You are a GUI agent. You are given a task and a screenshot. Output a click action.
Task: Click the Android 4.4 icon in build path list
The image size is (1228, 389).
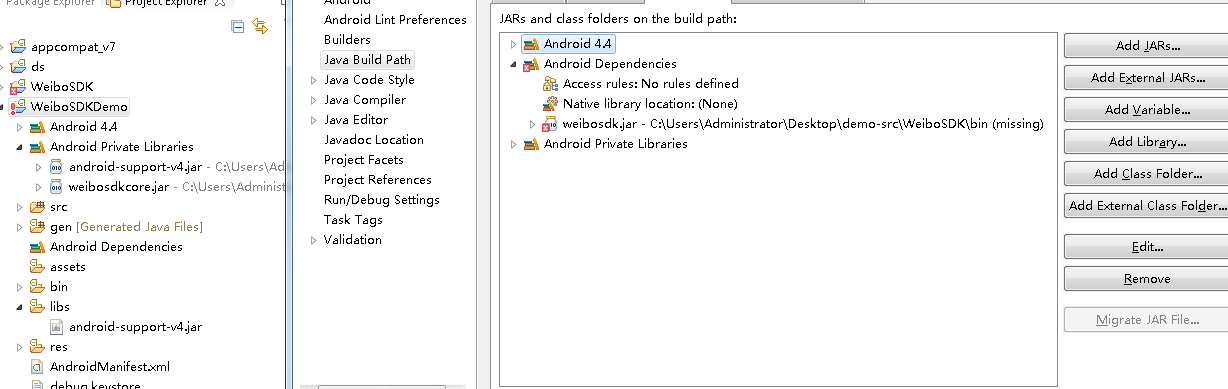click(531, 44)
